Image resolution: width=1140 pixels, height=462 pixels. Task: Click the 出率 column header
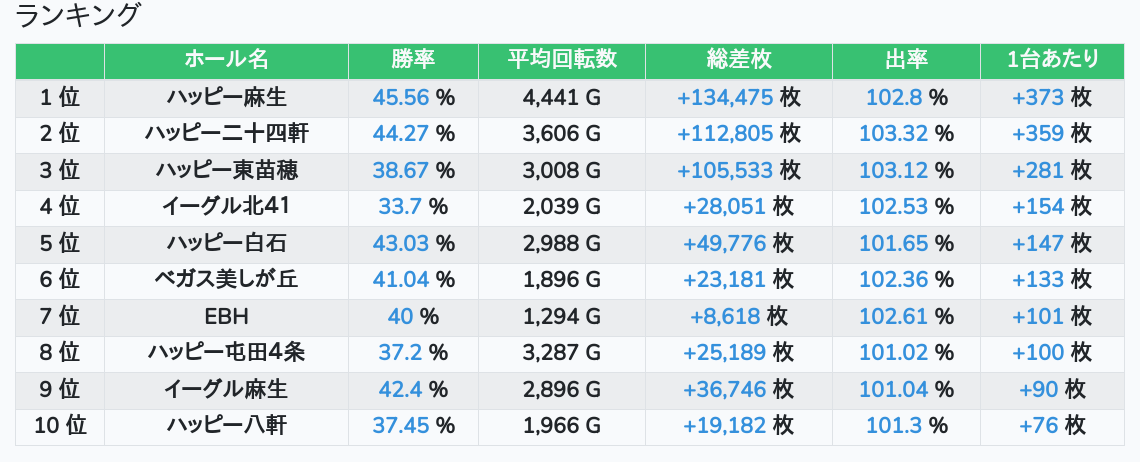tap(906, 60)
